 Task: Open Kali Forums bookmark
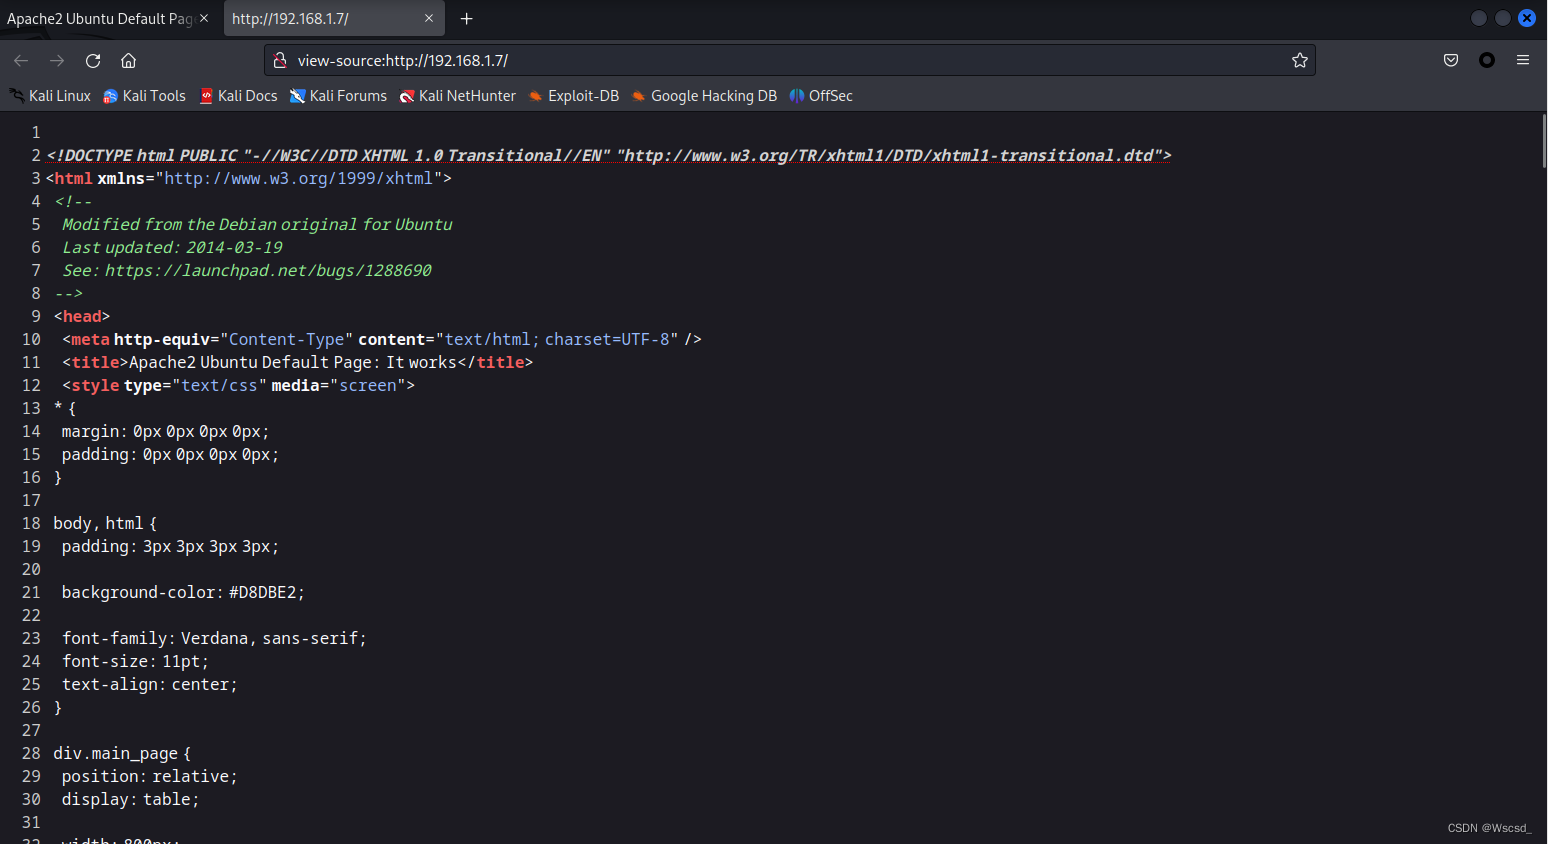pyautogui.click(x=338, y=96)
